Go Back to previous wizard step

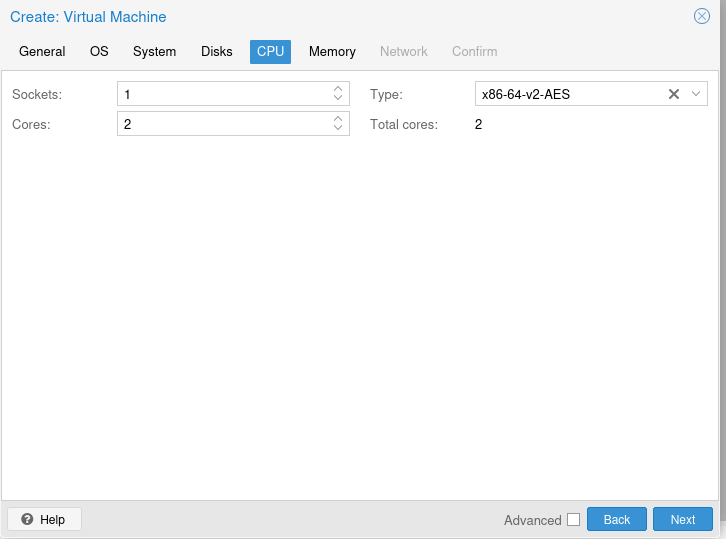tap(617, 519)
